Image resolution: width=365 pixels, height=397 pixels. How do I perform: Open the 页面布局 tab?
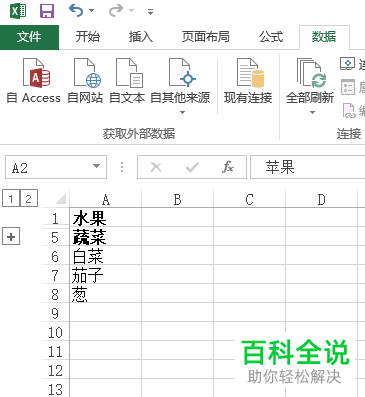(x=206, y=37)
